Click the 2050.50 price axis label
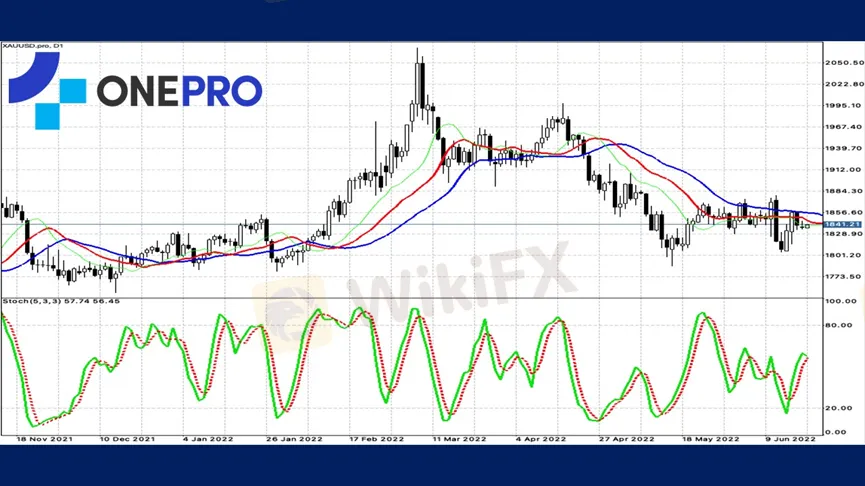The image size is (865, 486). [843, 63]
